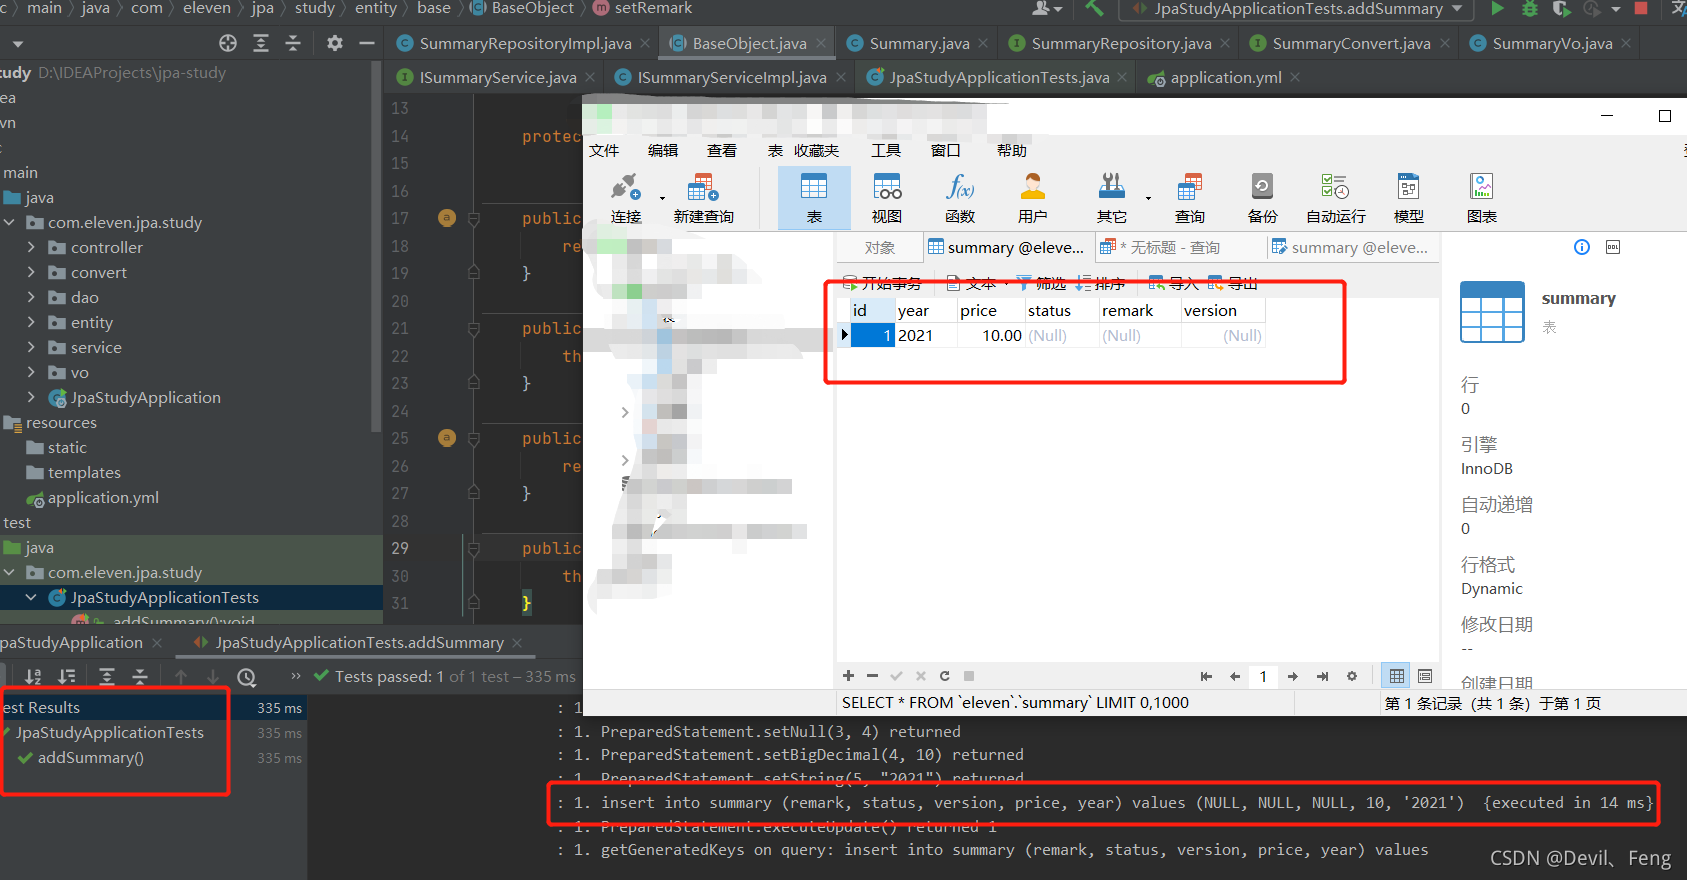The image size is (1687, 880).
Task: Delete record with the minus icon
Action: coord(872,676)
